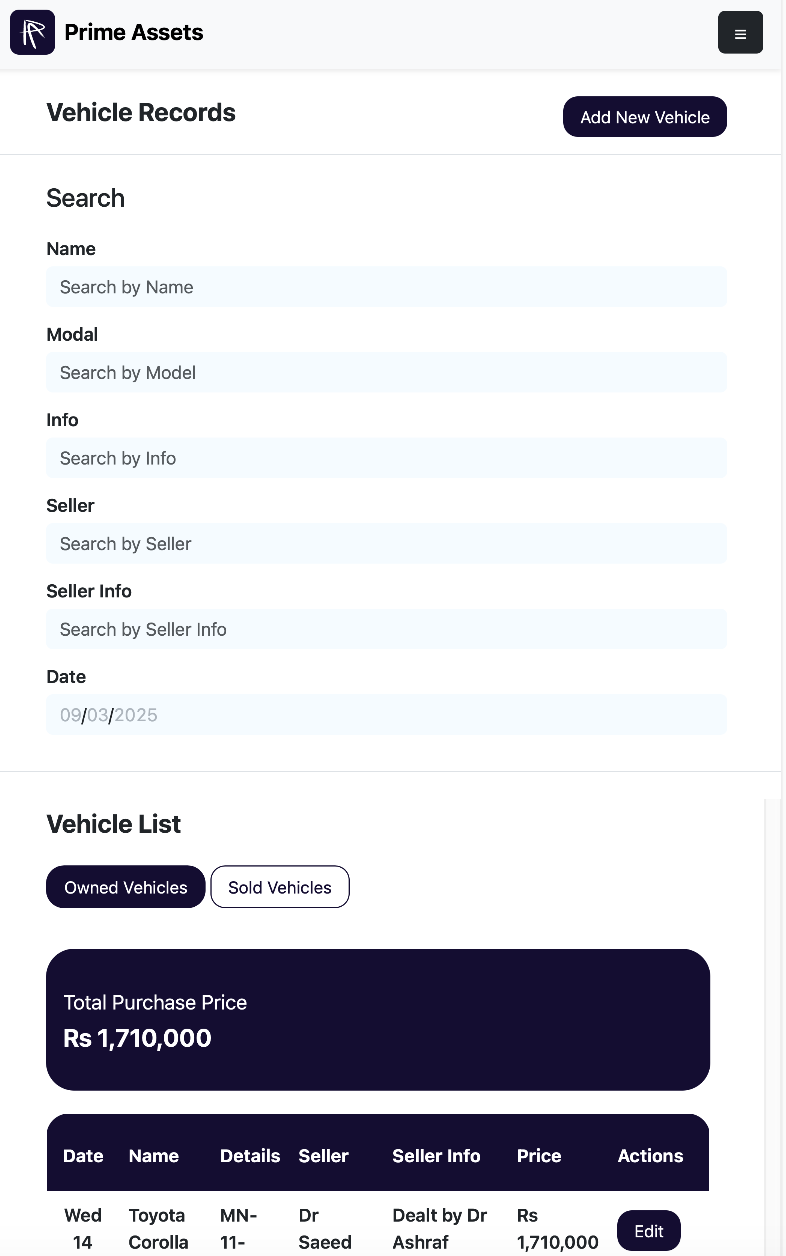Screen dimensions: 786x1256
Task: Switch to the Sold Vehicles view
Action: click(279, 887)
